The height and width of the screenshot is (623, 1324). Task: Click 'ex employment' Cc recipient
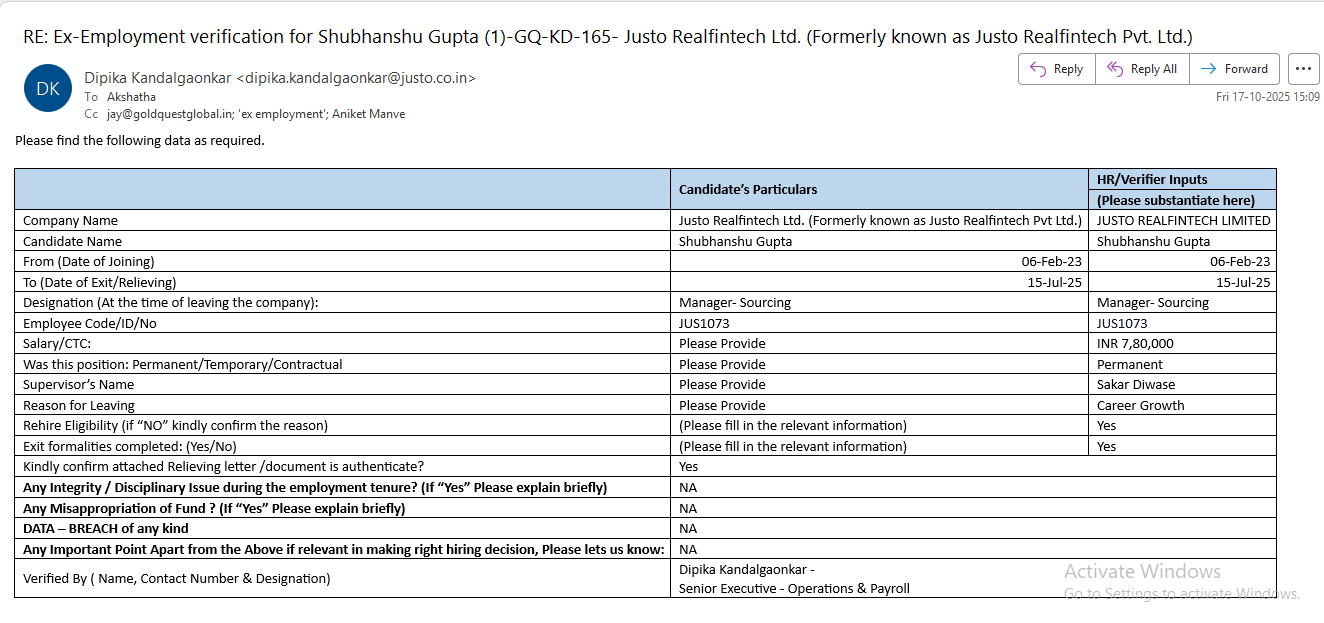click(x=282, y=114)
